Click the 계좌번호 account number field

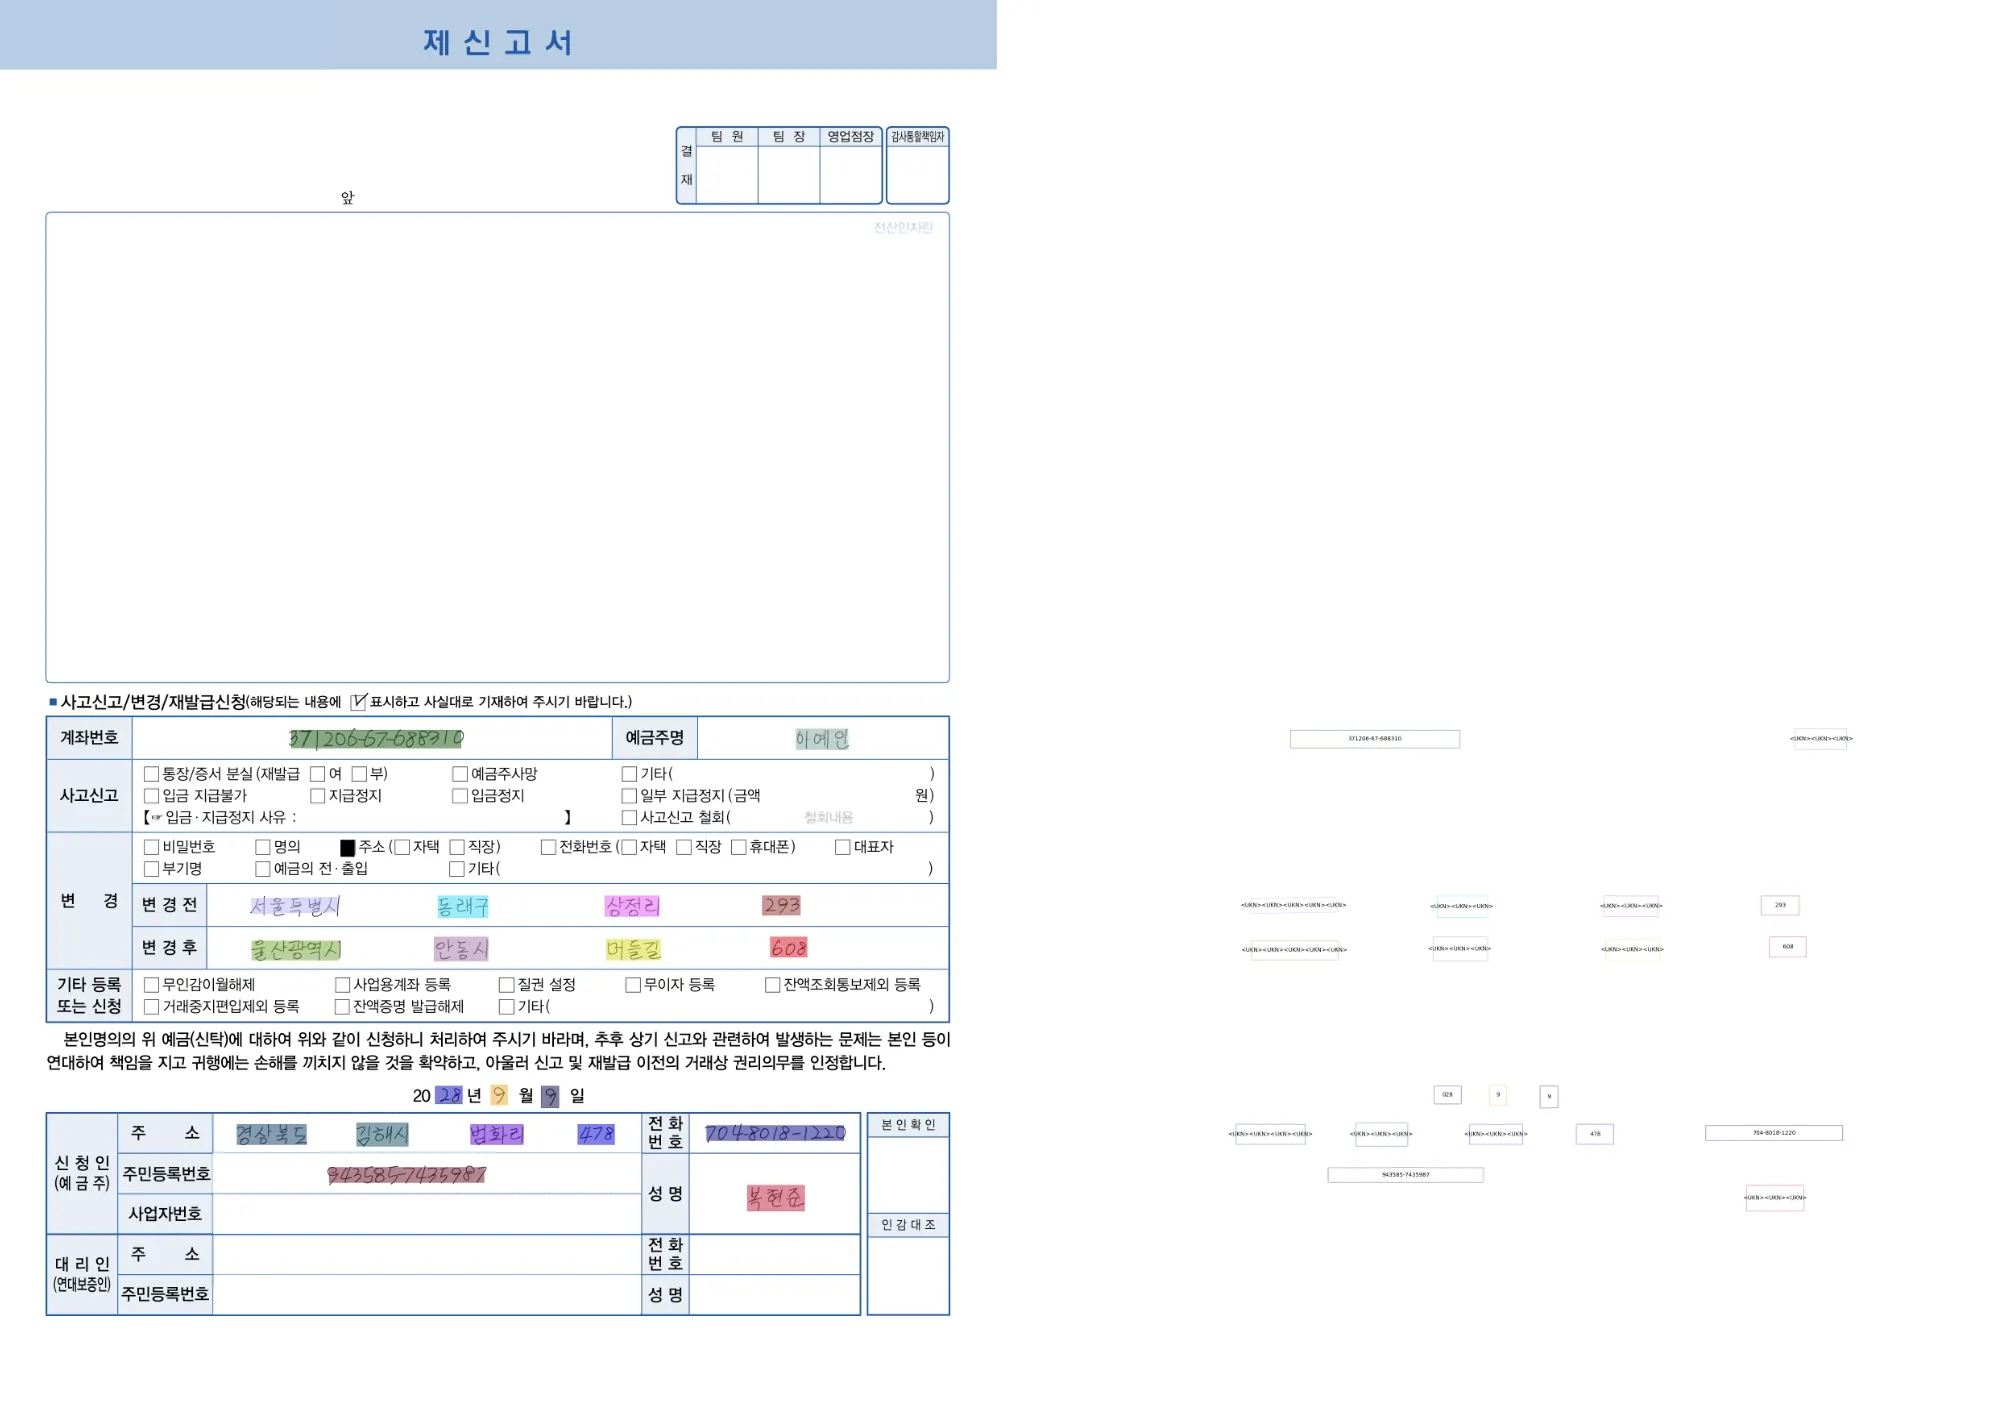(376, 739)
